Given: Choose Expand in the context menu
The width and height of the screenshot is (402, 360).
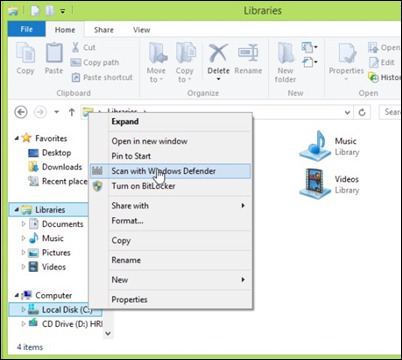Looking at the screenshot, I should point(170,122).
